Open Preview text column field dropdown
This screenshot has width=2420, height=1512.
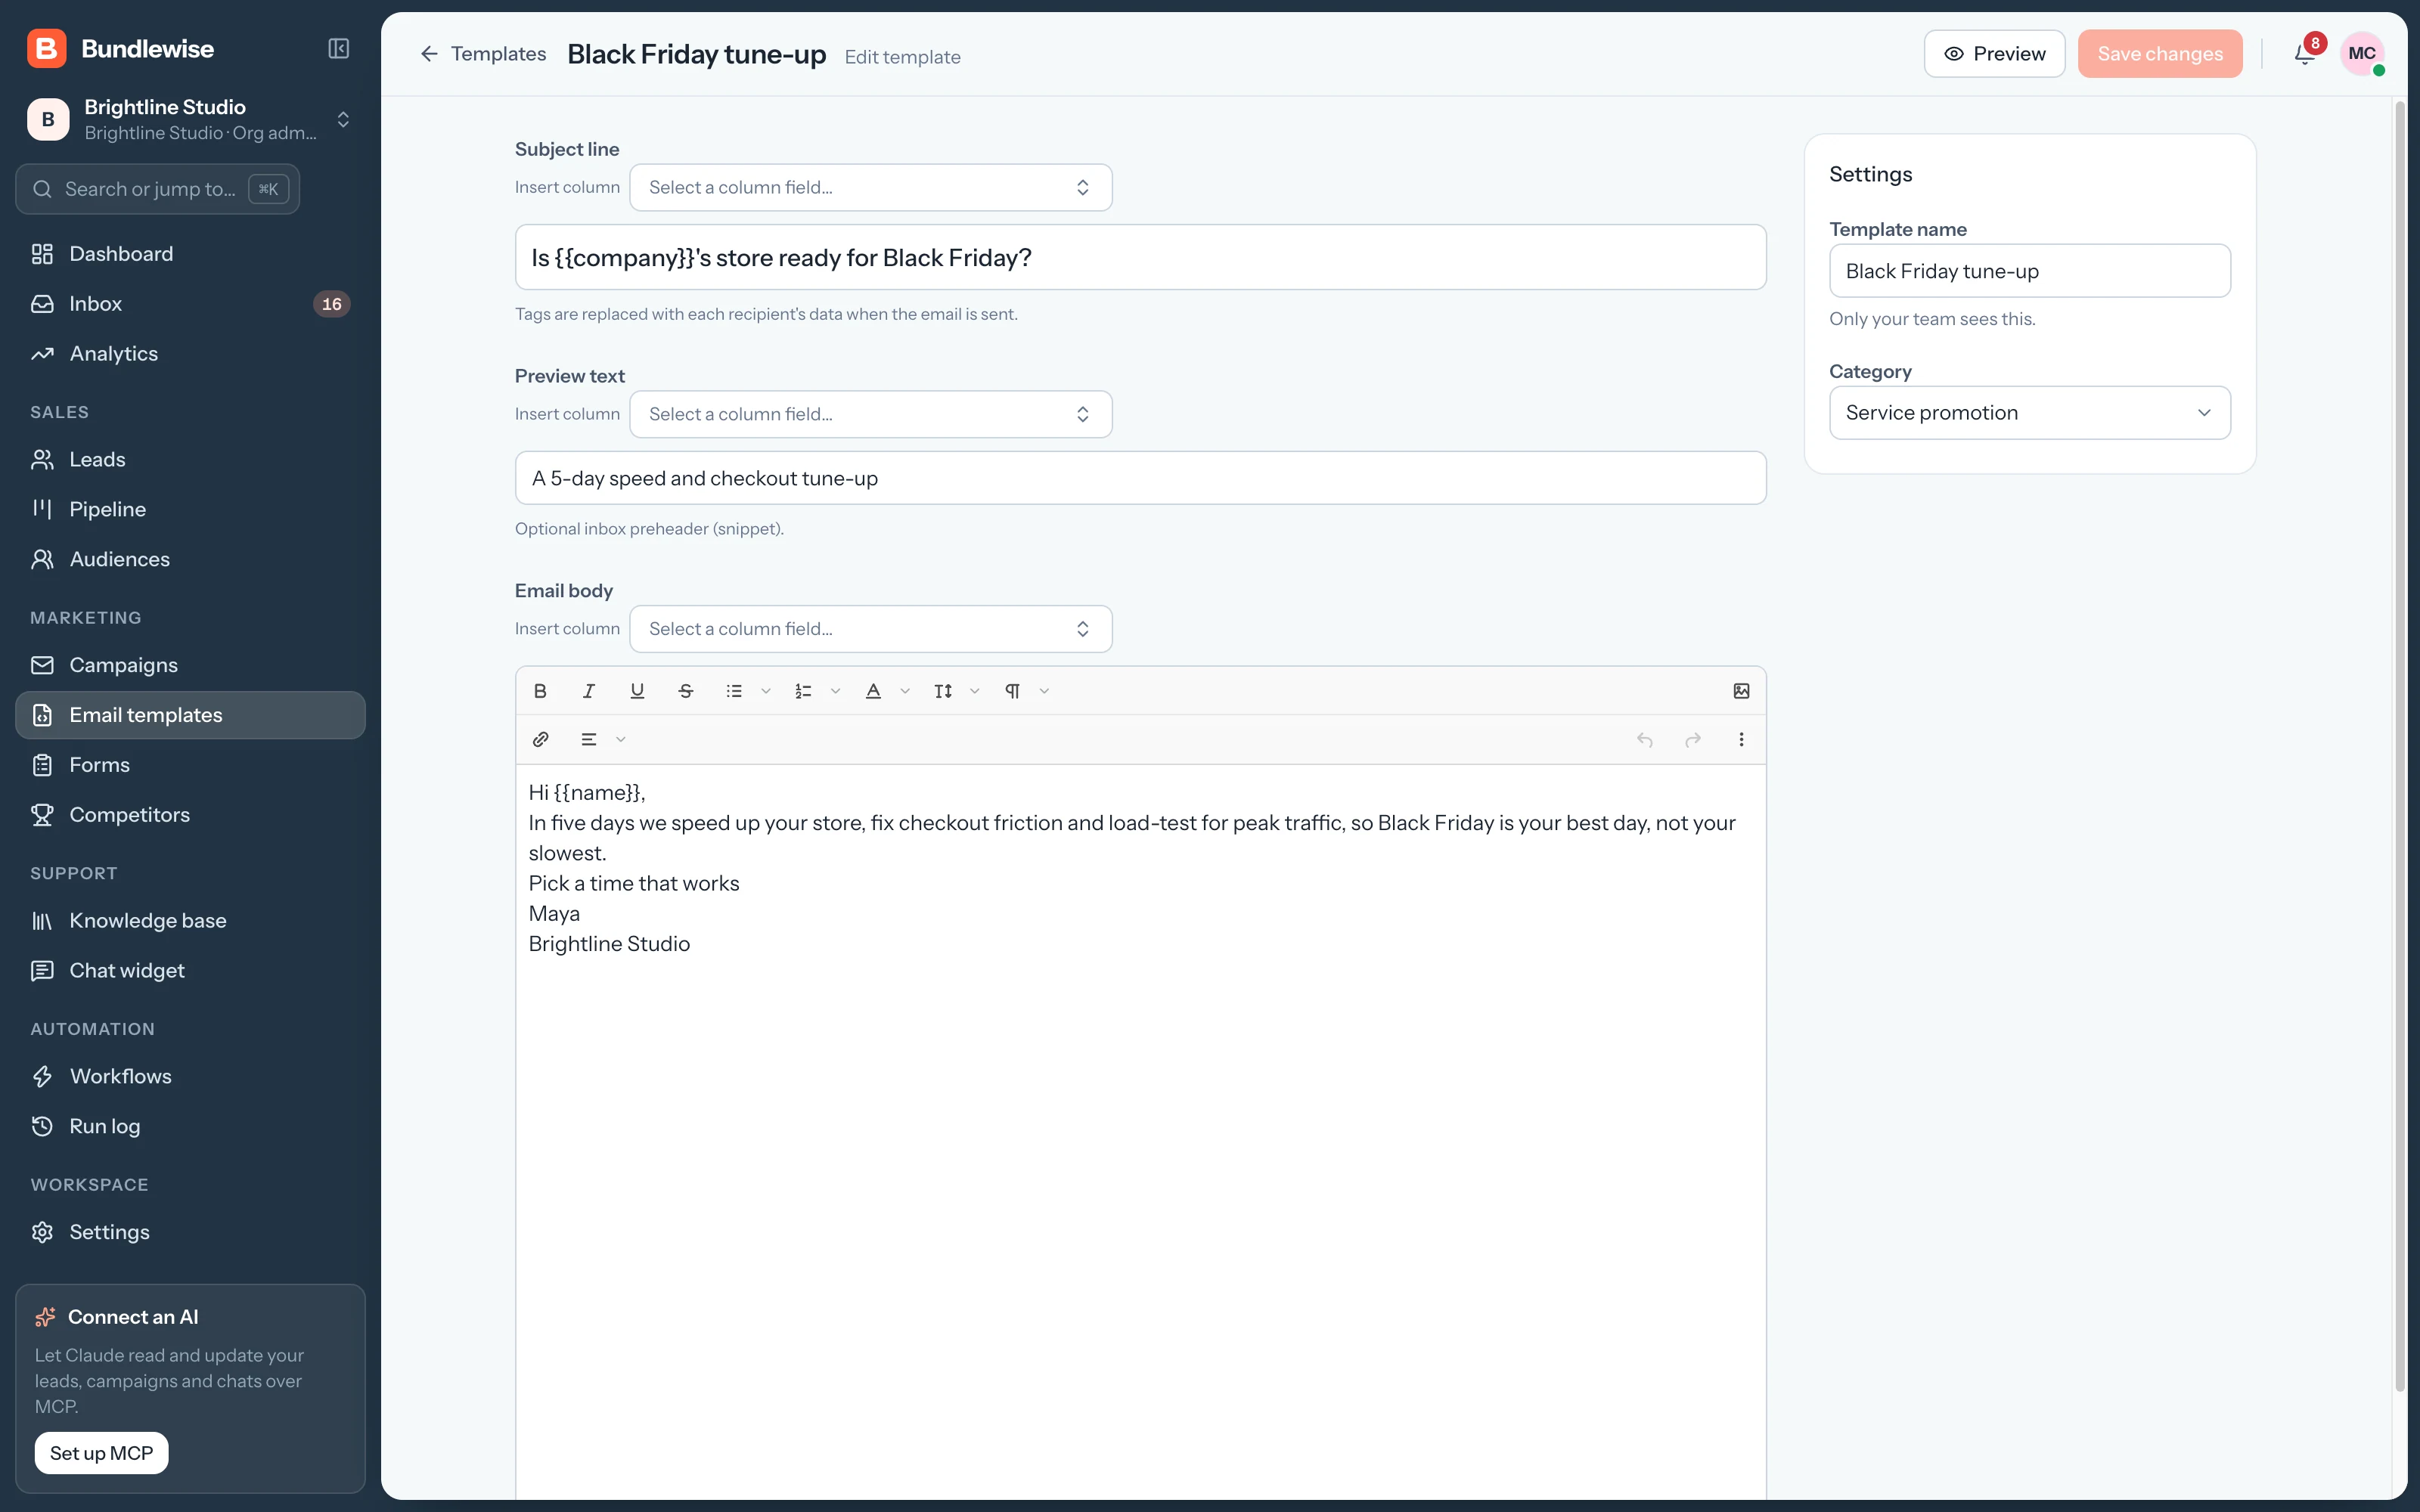point(870,414)
